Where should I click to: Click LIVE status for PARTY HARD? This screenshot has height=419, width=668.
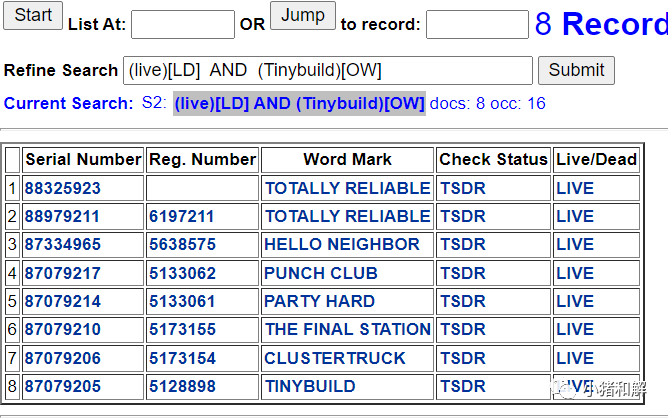tap(575, 301)
